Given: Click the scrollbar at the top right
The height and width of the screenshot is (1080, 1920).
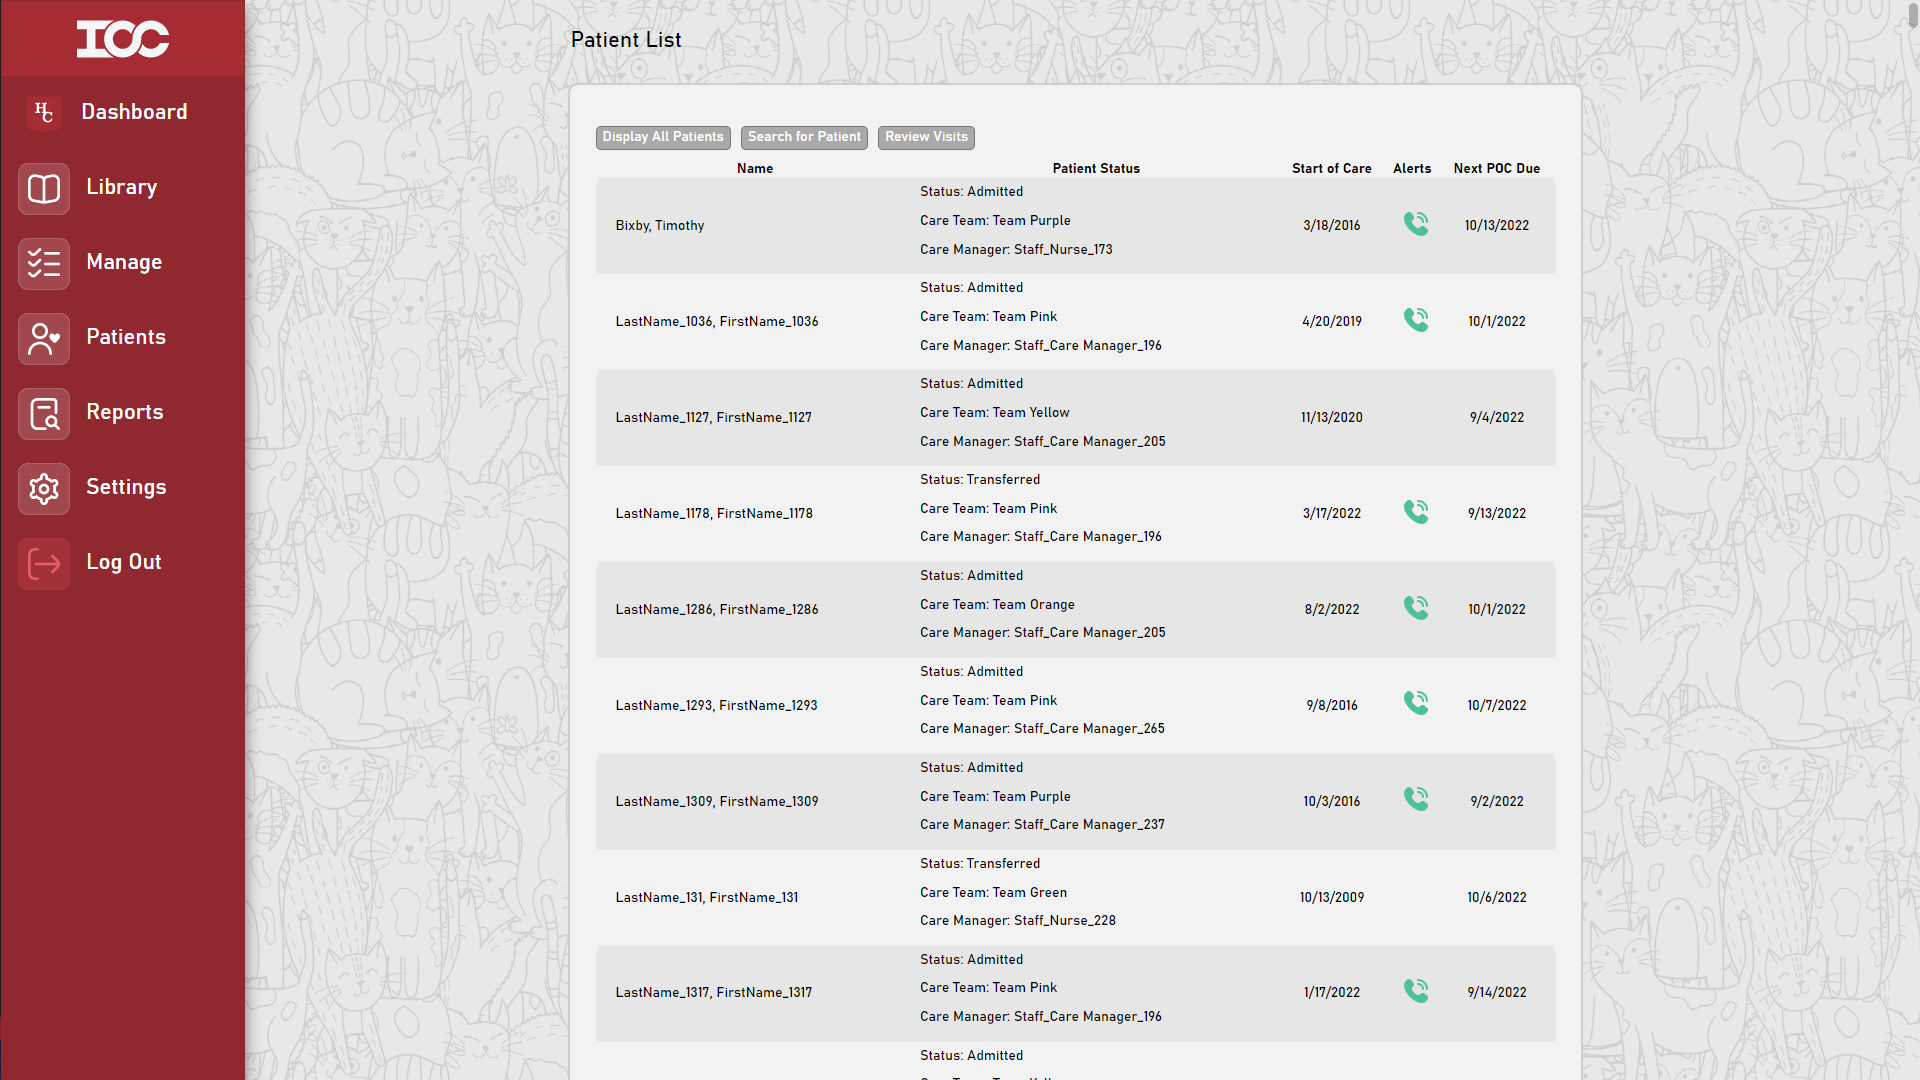Looking at the screenshot, I should click(1913, 15).
